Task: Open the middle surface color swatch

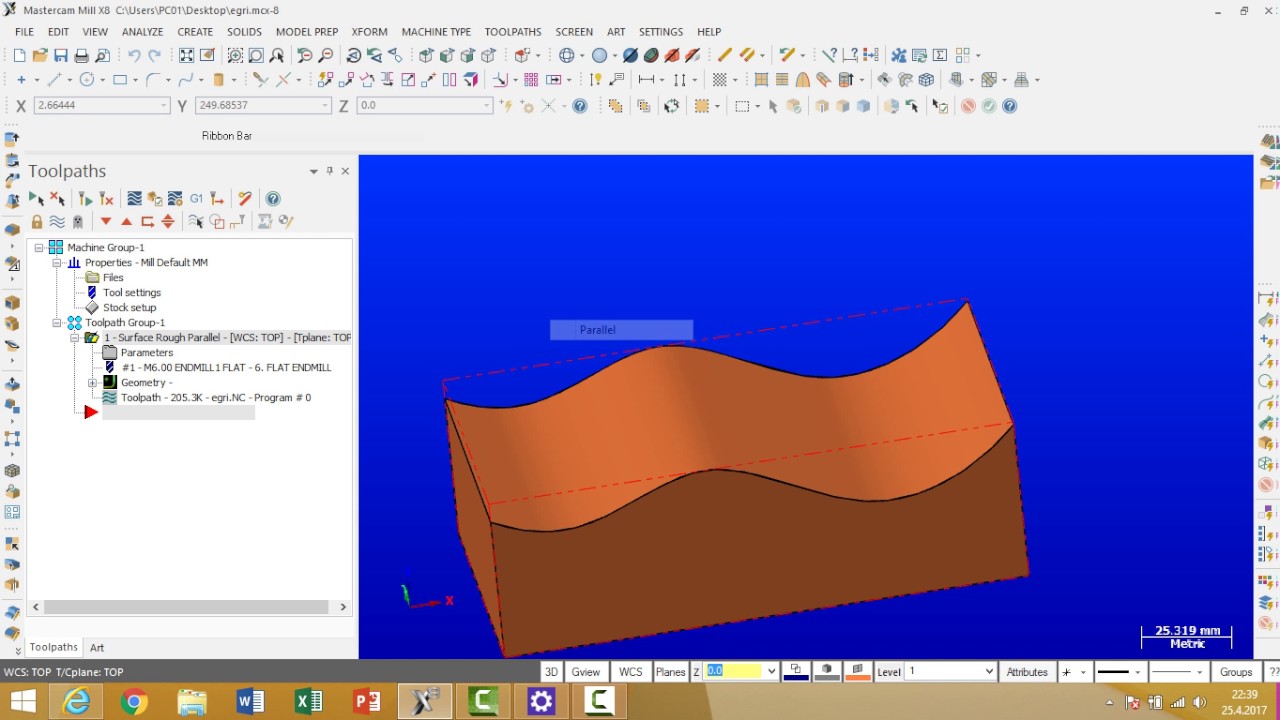Action: pyautogui.click(x=827, y=672)
